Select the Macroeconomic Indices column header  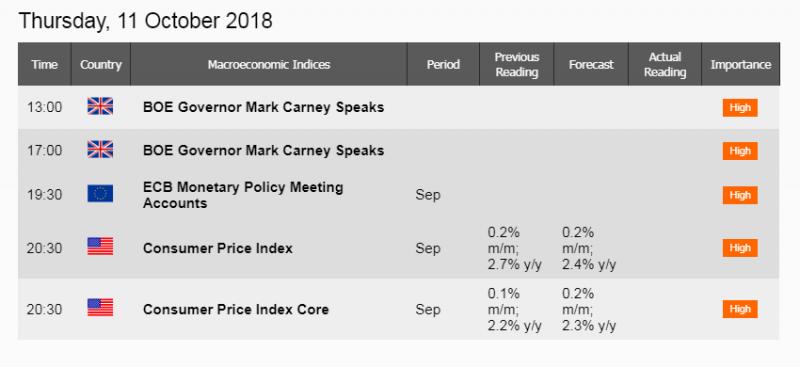pyautogui.click(x=269, y=64)
